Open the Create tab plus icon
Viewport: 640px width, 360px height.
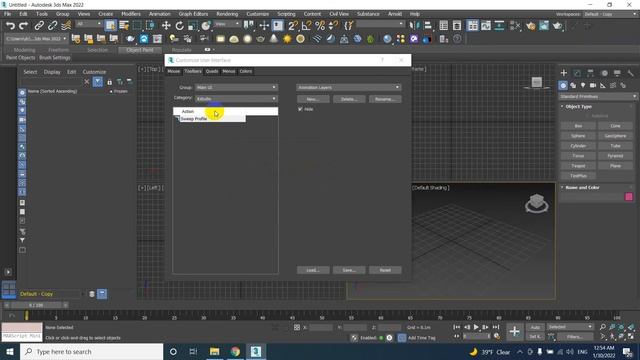[564, 73]
